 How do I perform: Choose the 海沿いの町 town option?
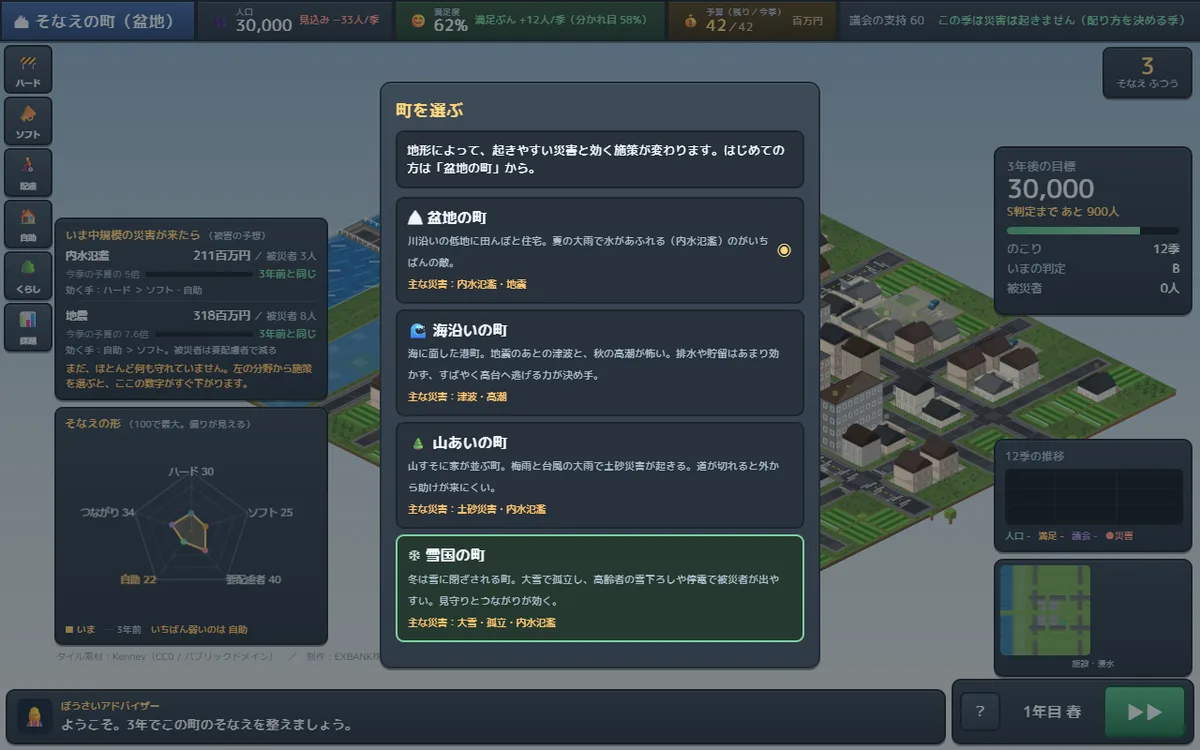coord(600,363)
